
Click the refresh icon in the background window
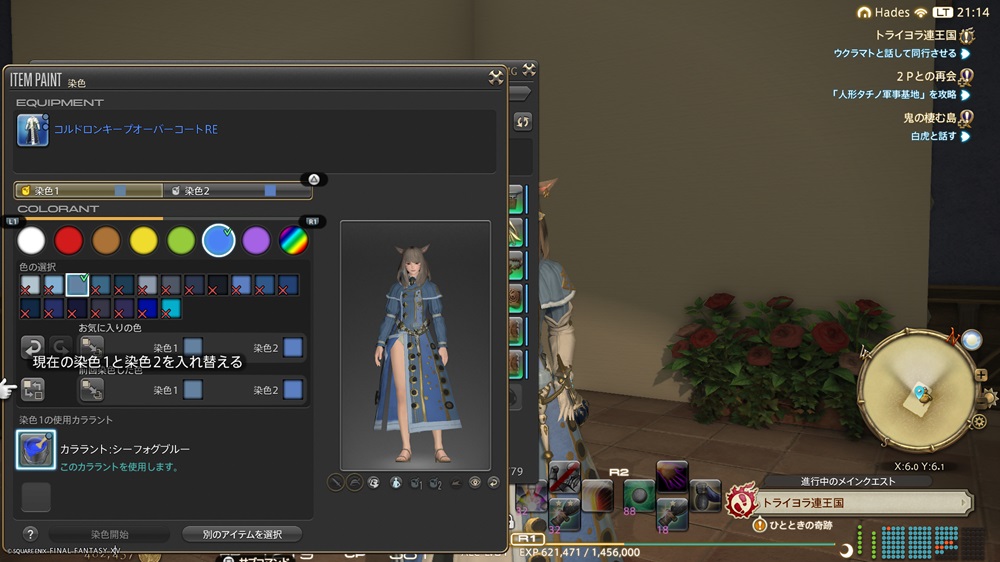click(522, 121)
